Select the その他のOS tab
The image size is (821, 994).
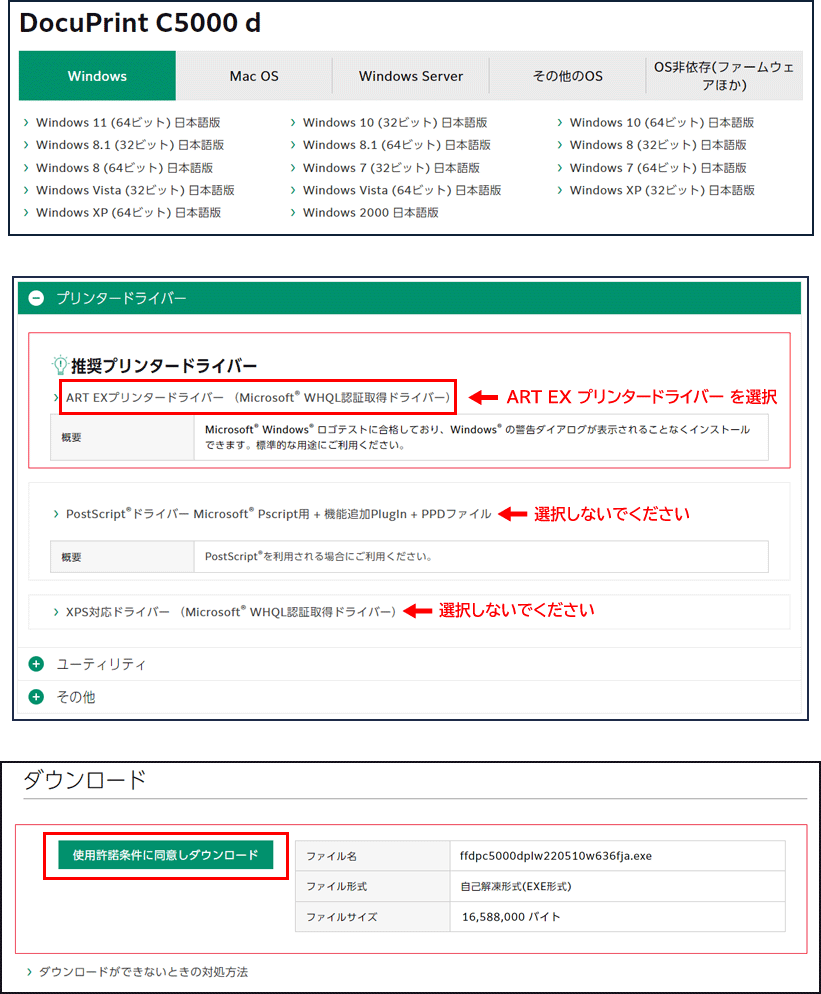pyautogui.click(x=568, y=76)
